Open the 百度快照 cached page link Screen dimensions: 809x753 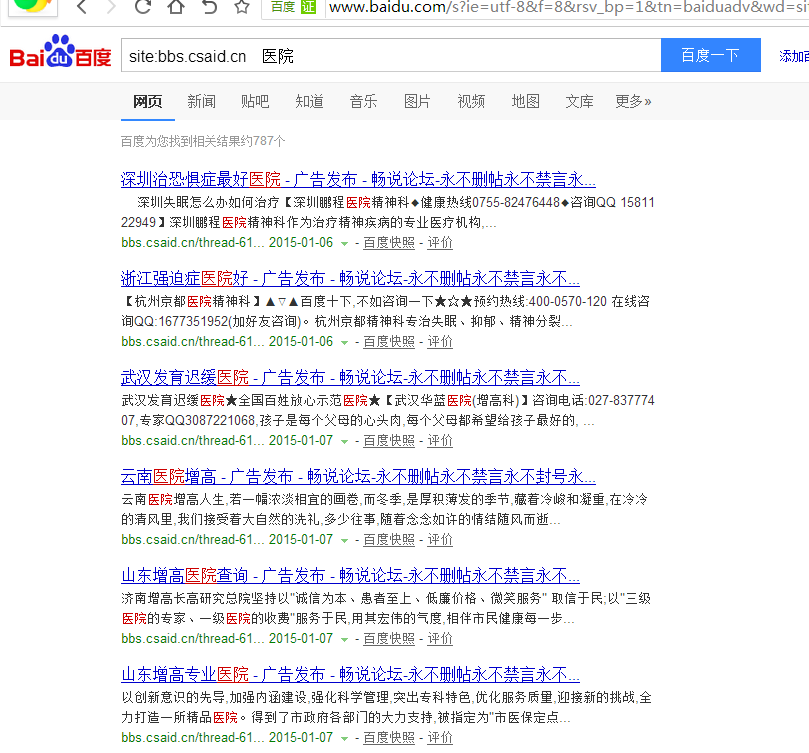click(389, 242)
